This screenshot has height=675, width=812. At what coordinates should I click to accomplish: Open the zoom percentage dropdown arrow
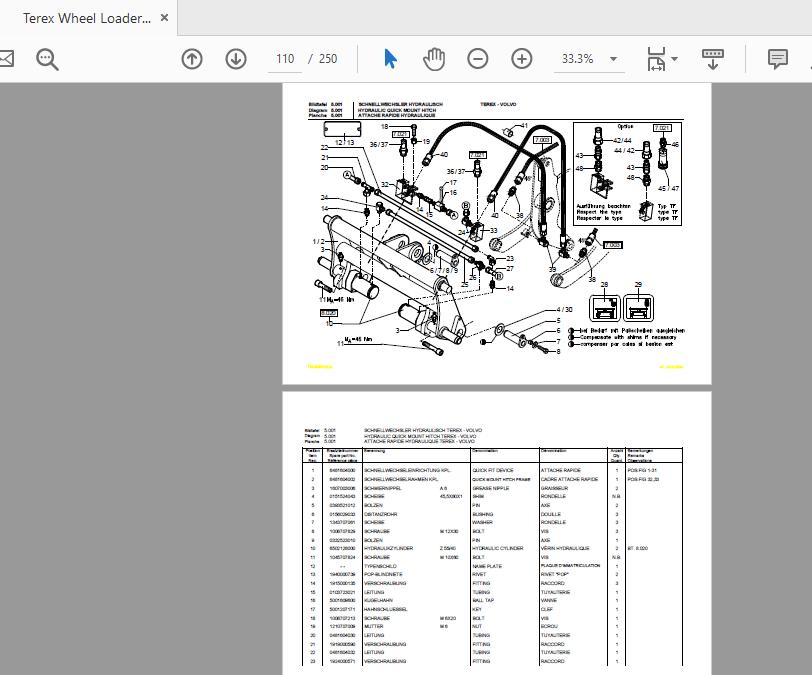[x=613, y=59]
